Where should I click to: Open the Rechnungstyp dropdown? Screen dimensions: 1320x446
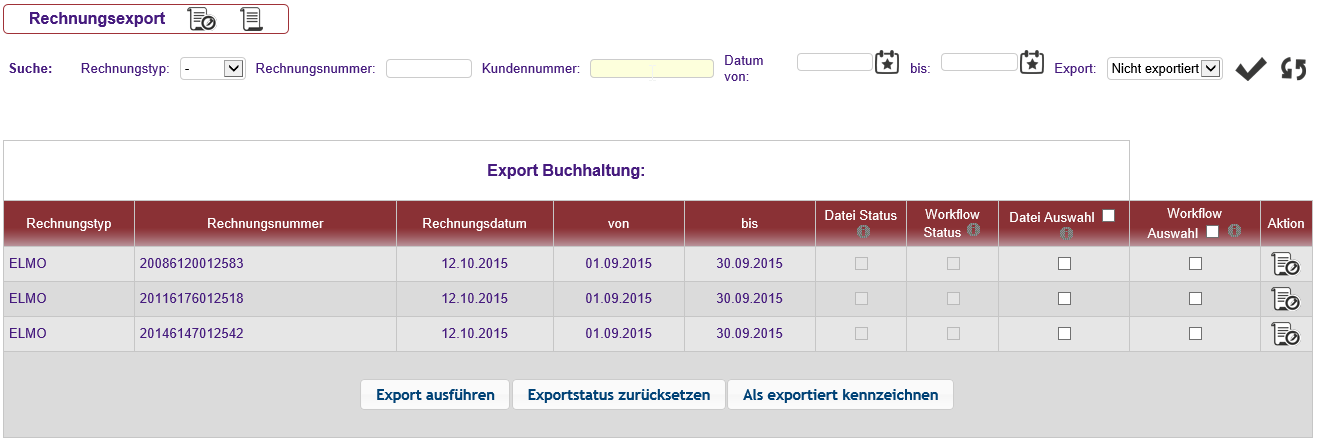[x=212, y=69]
